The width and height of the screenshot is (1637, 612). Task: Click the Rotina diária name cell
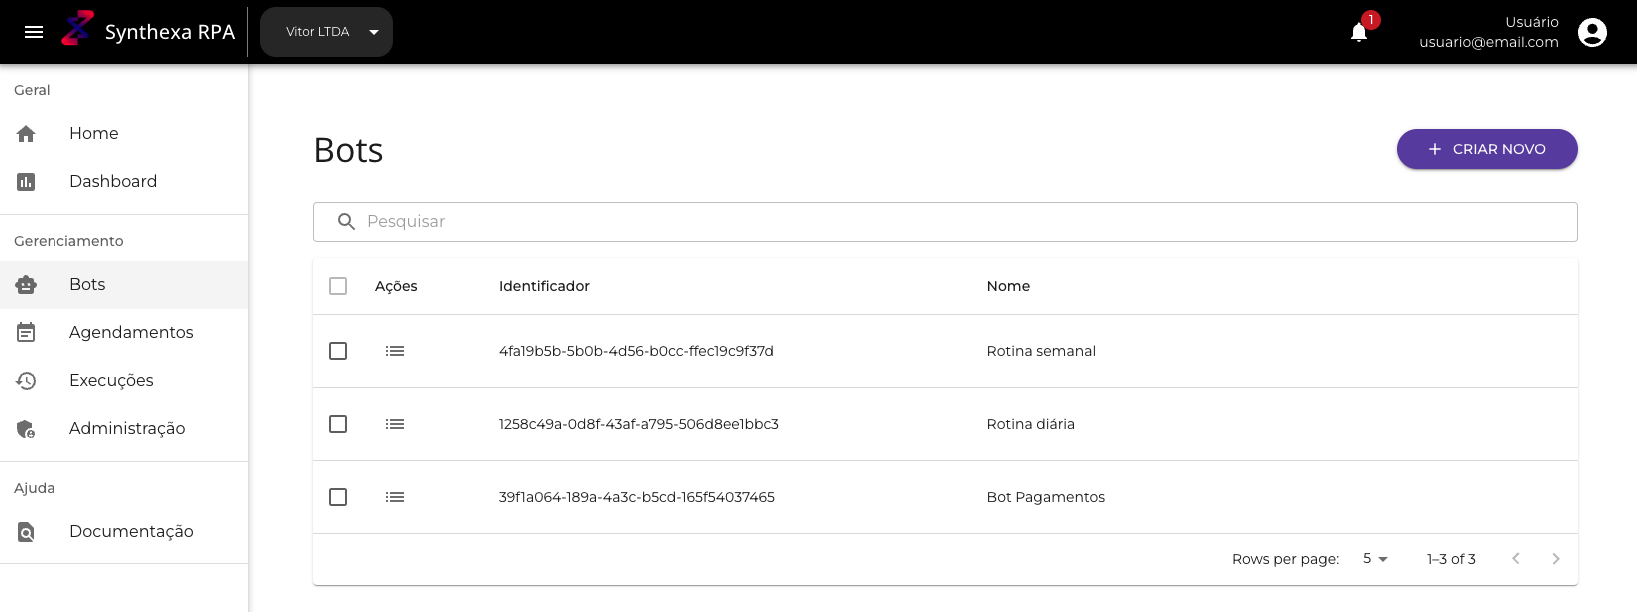pyautogui.click(x=1031, y=424)
